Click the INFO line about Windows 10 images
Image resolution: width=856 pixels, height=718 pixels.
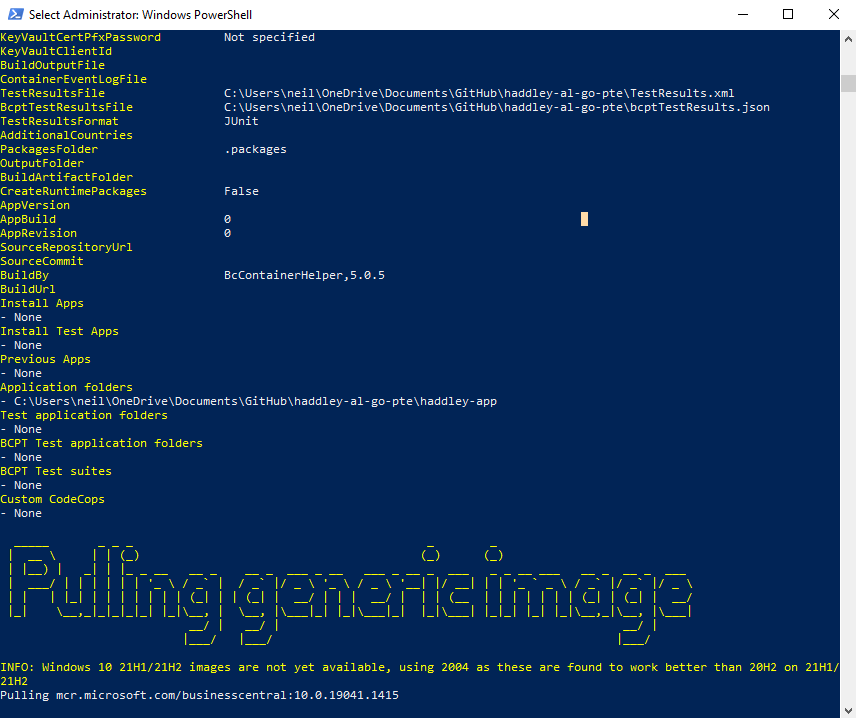[x=419, y=674]
